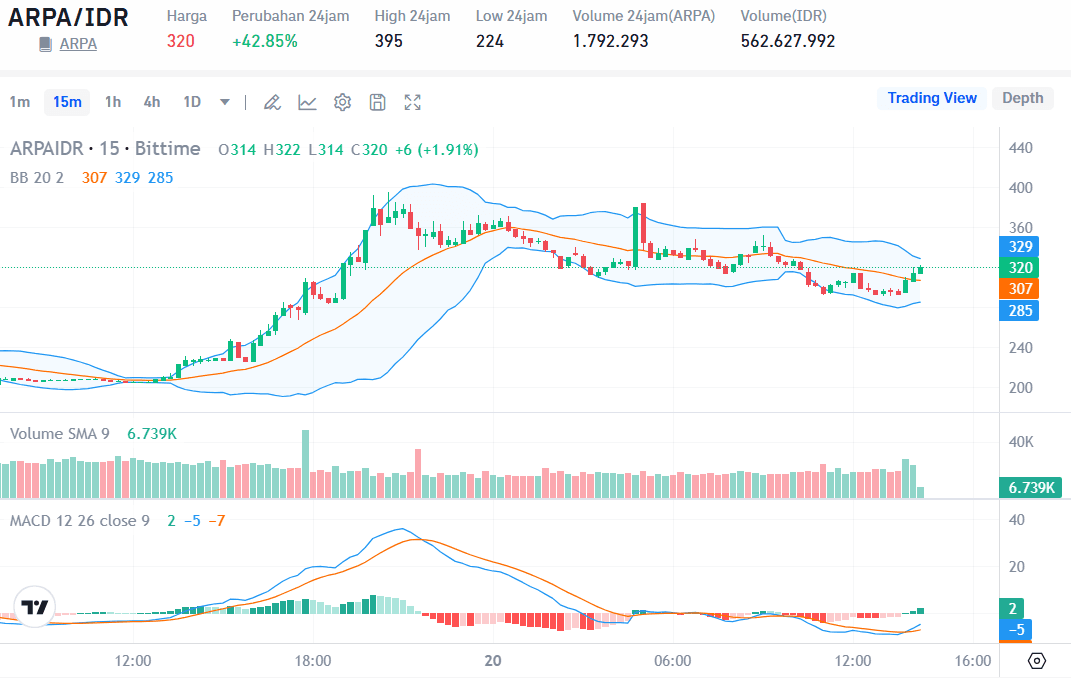
Task: Open the ARPA info link
Action: 78,44
